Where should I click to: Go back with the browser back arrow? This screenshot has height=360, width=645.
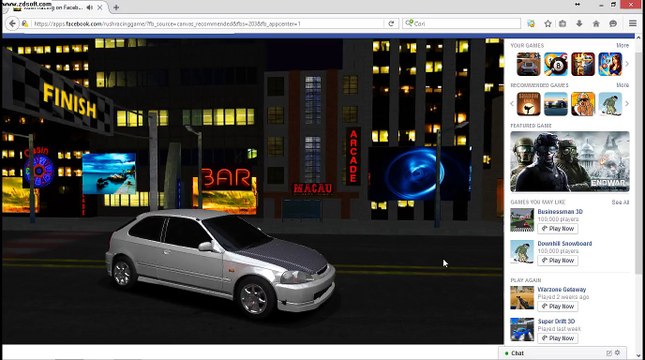(12, 24)
